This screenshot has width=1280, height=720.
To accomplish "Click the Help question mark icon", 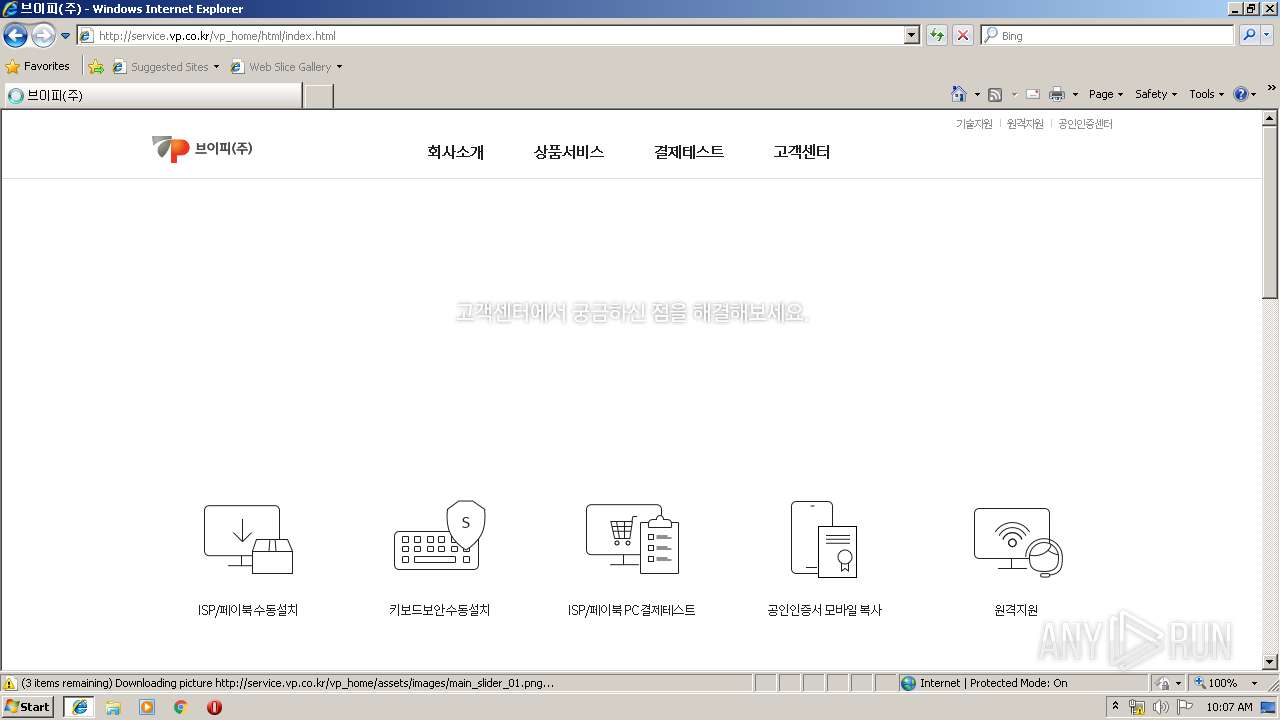I will click(1241, 94).
